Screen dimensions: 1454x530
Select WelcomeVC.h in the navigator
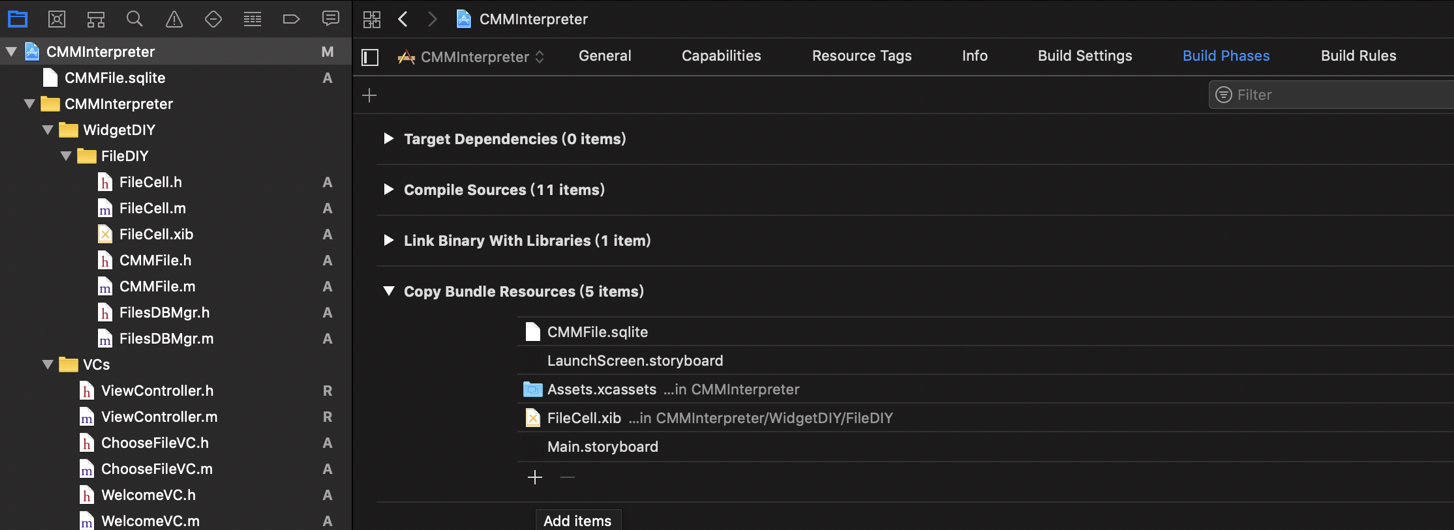click(148, 495)
